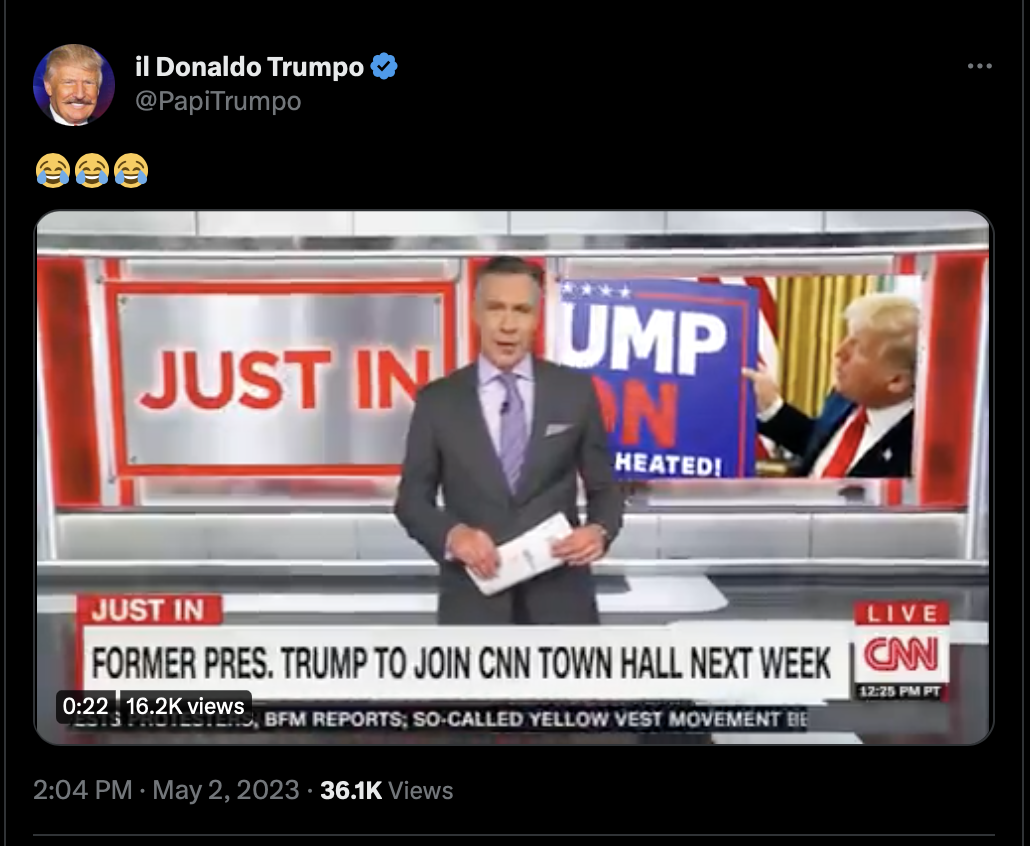Open the profile avatar picture
The height and width of the screenshot is (846, 1030).
click(x=74, y=85)
